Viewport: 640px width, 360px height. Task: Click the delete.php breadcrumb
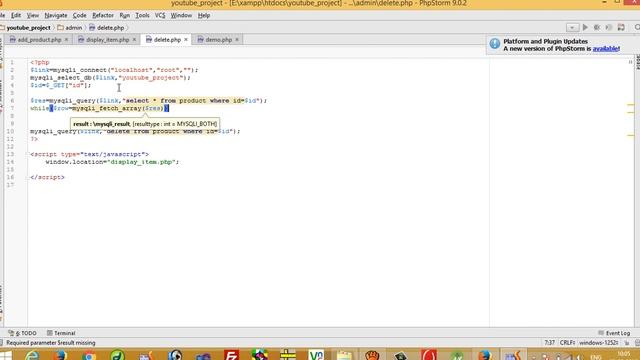coord(107,28)
